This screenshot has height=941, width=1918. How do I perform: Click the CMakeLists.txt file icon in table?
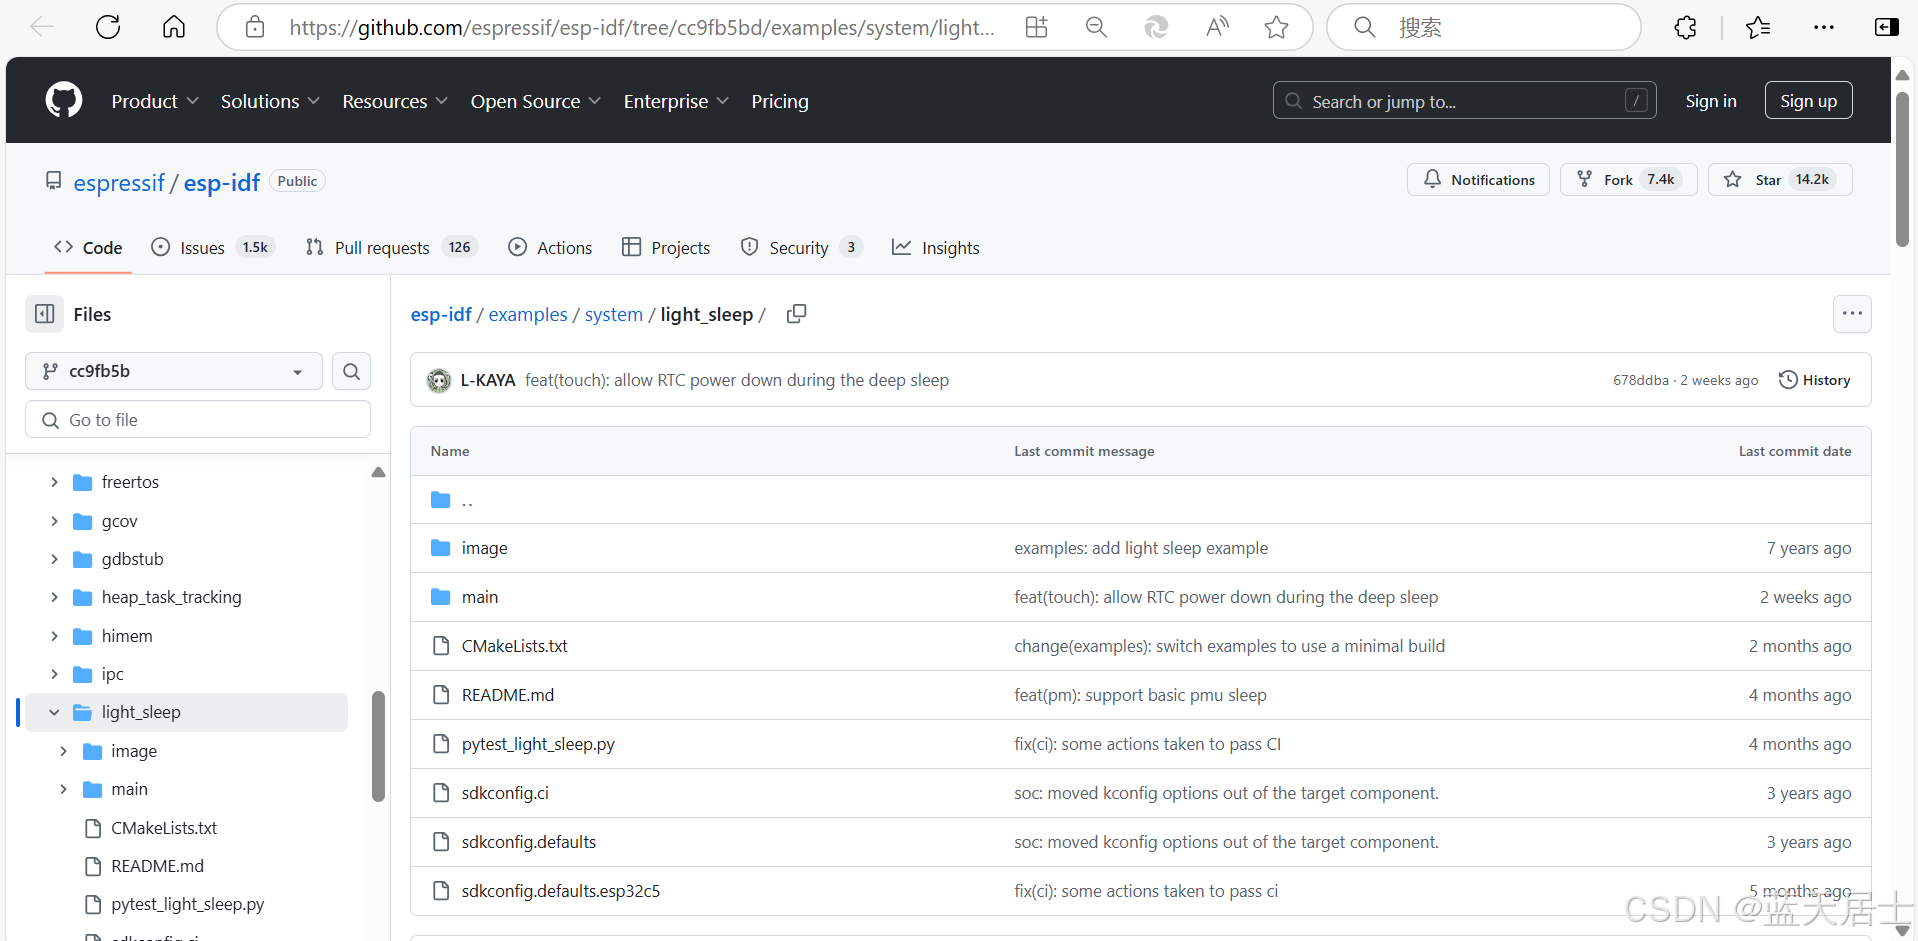[440, 646]
